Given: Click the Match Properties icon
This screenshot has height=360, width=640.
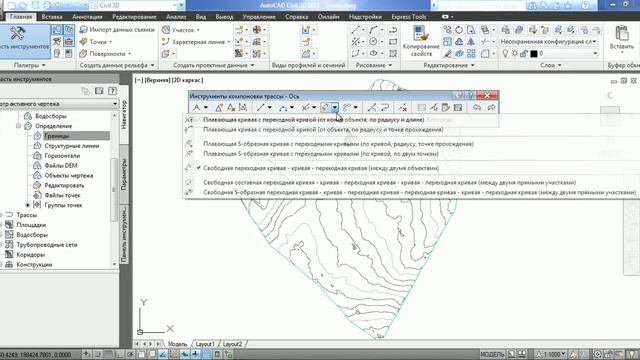Looking at the screenshot, I should (420, 33).
